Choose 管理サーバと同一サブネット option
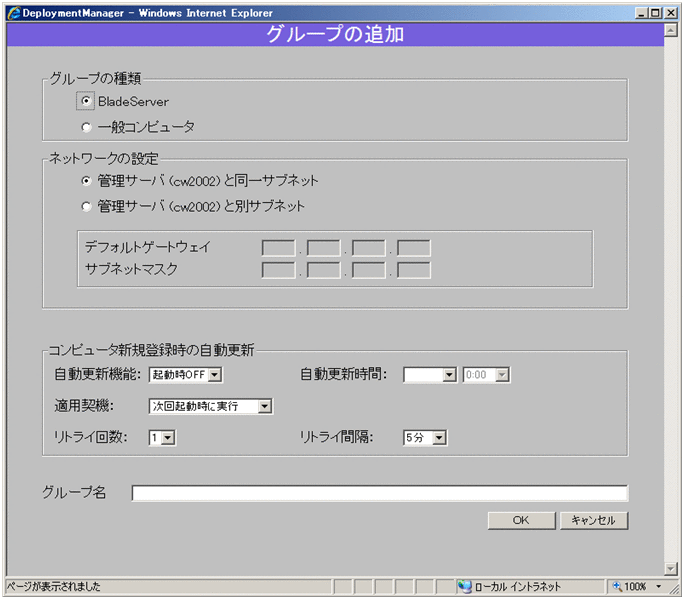685x600 pixels. point(86,180)
